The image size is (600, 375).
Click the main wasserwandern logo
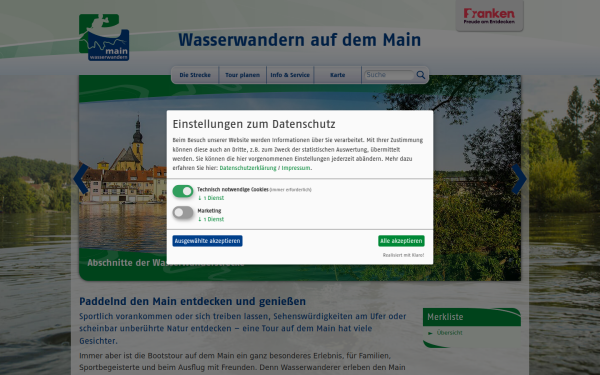pyautogui.click(x=104, y=38)
